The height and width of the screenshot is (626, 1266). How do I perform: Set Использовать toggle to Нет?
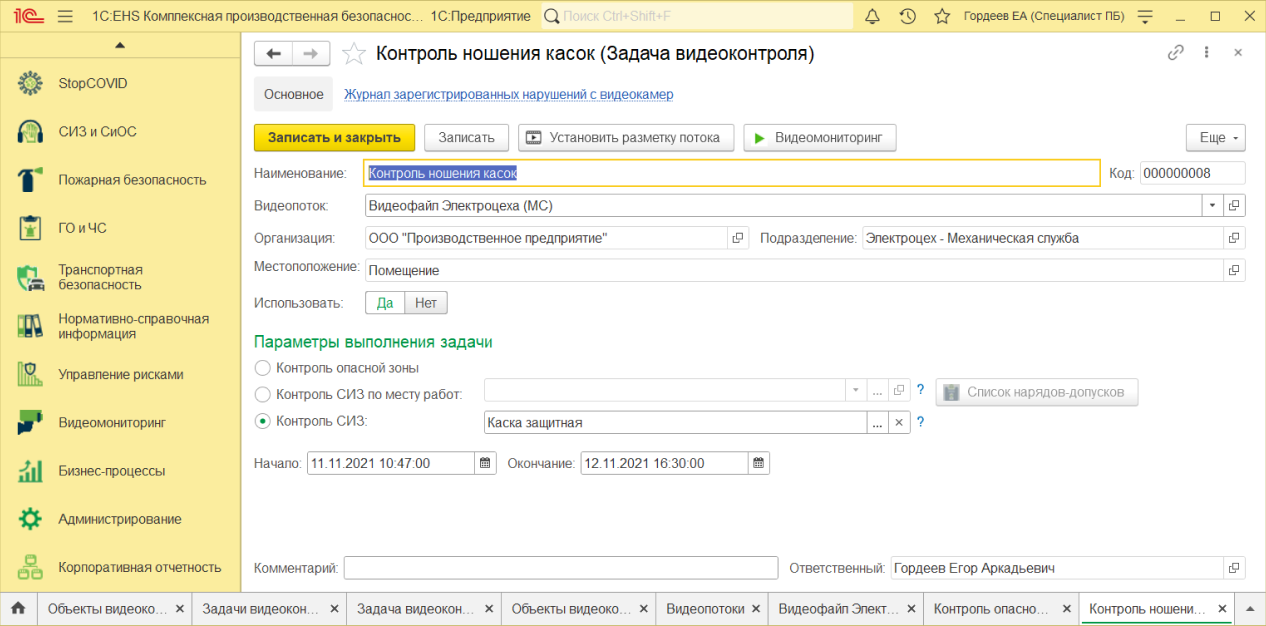426,303
